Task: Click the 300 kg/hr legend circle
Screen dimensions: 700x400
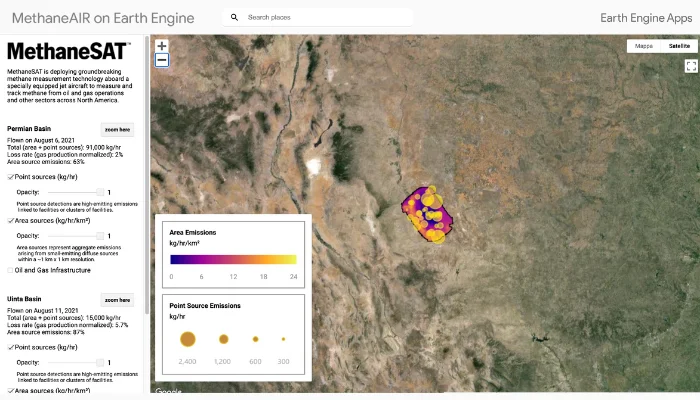Action: 283,339
